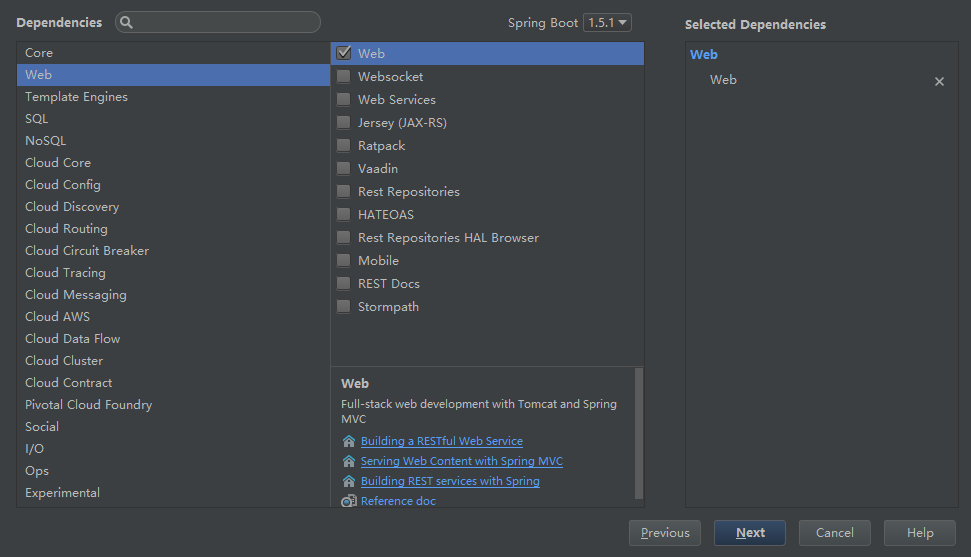The image size is (971, 557).
Task: Check the Vaadin dependency
Action: point(343,169)
